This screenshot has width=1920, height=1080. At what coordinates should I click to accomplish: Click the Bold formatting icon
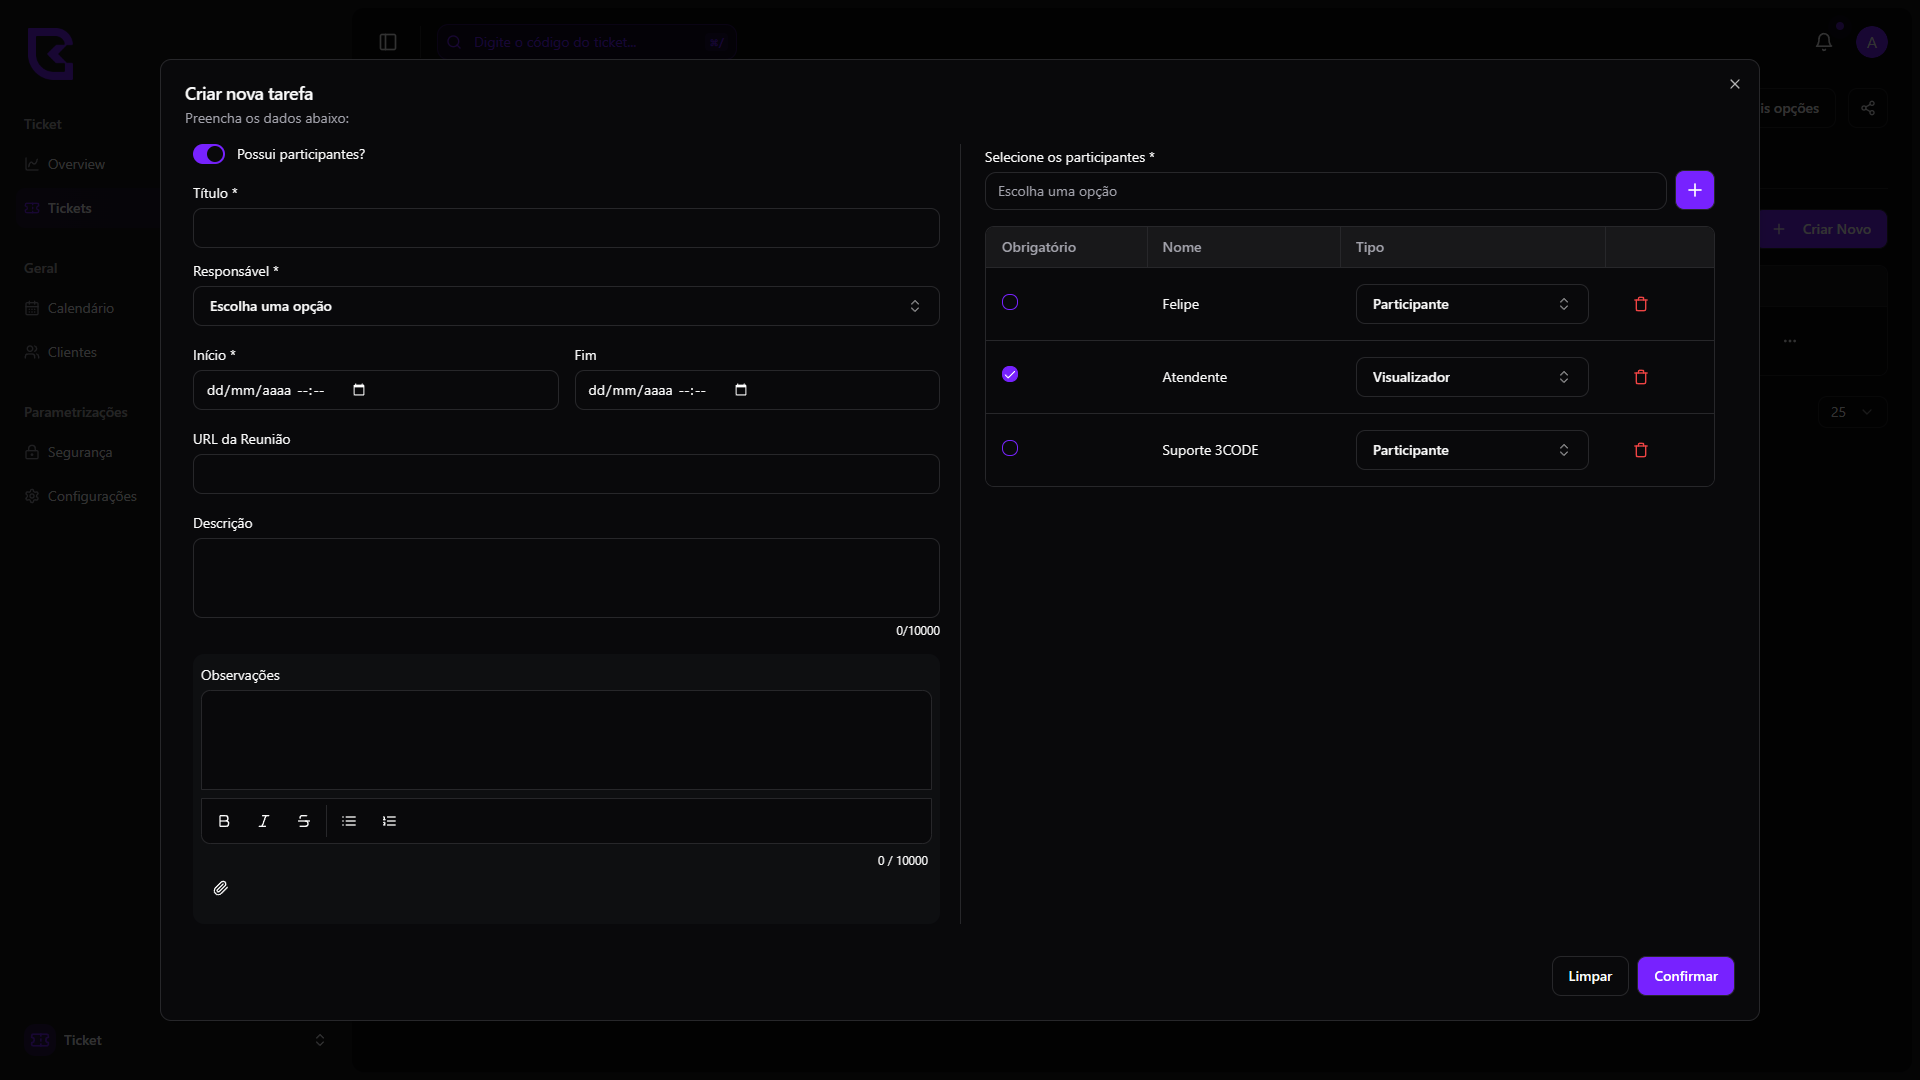(224, 821)
